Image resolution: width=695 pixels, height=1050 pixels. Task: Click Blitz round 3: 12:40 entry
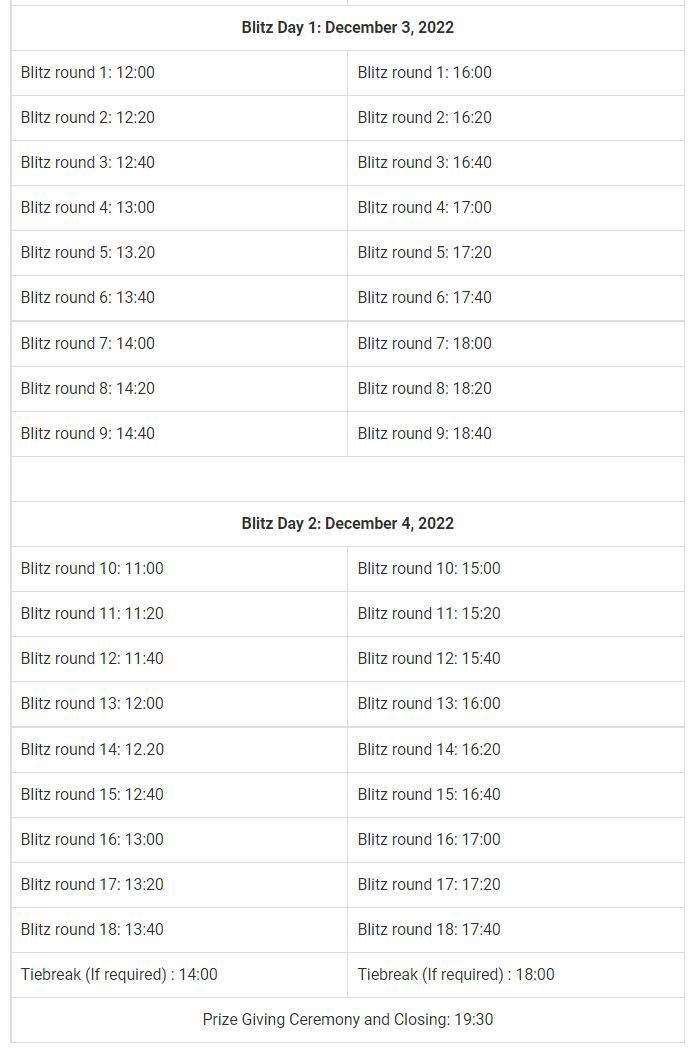tap(88, 163)
